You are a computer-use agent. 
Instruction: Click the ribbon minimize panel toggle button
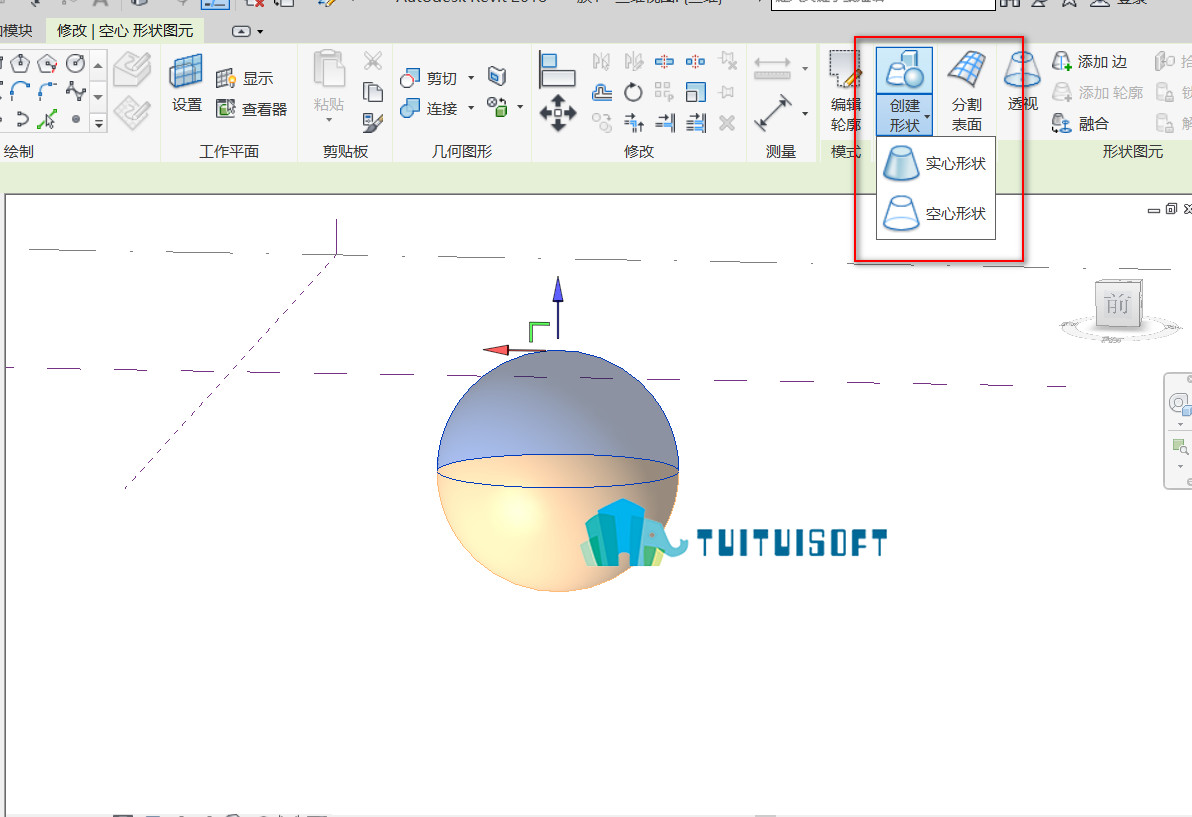click(241, 31)
